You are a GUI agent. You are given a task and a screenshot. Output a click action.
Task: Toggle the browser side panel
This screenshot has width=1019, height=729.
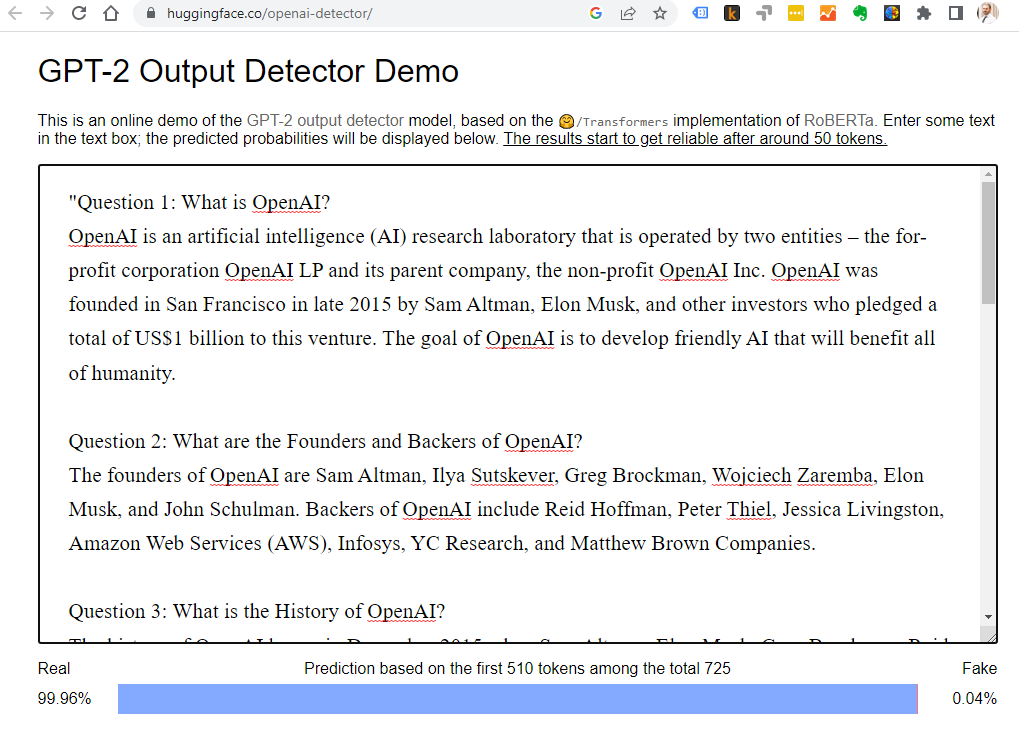click(955, 13)
